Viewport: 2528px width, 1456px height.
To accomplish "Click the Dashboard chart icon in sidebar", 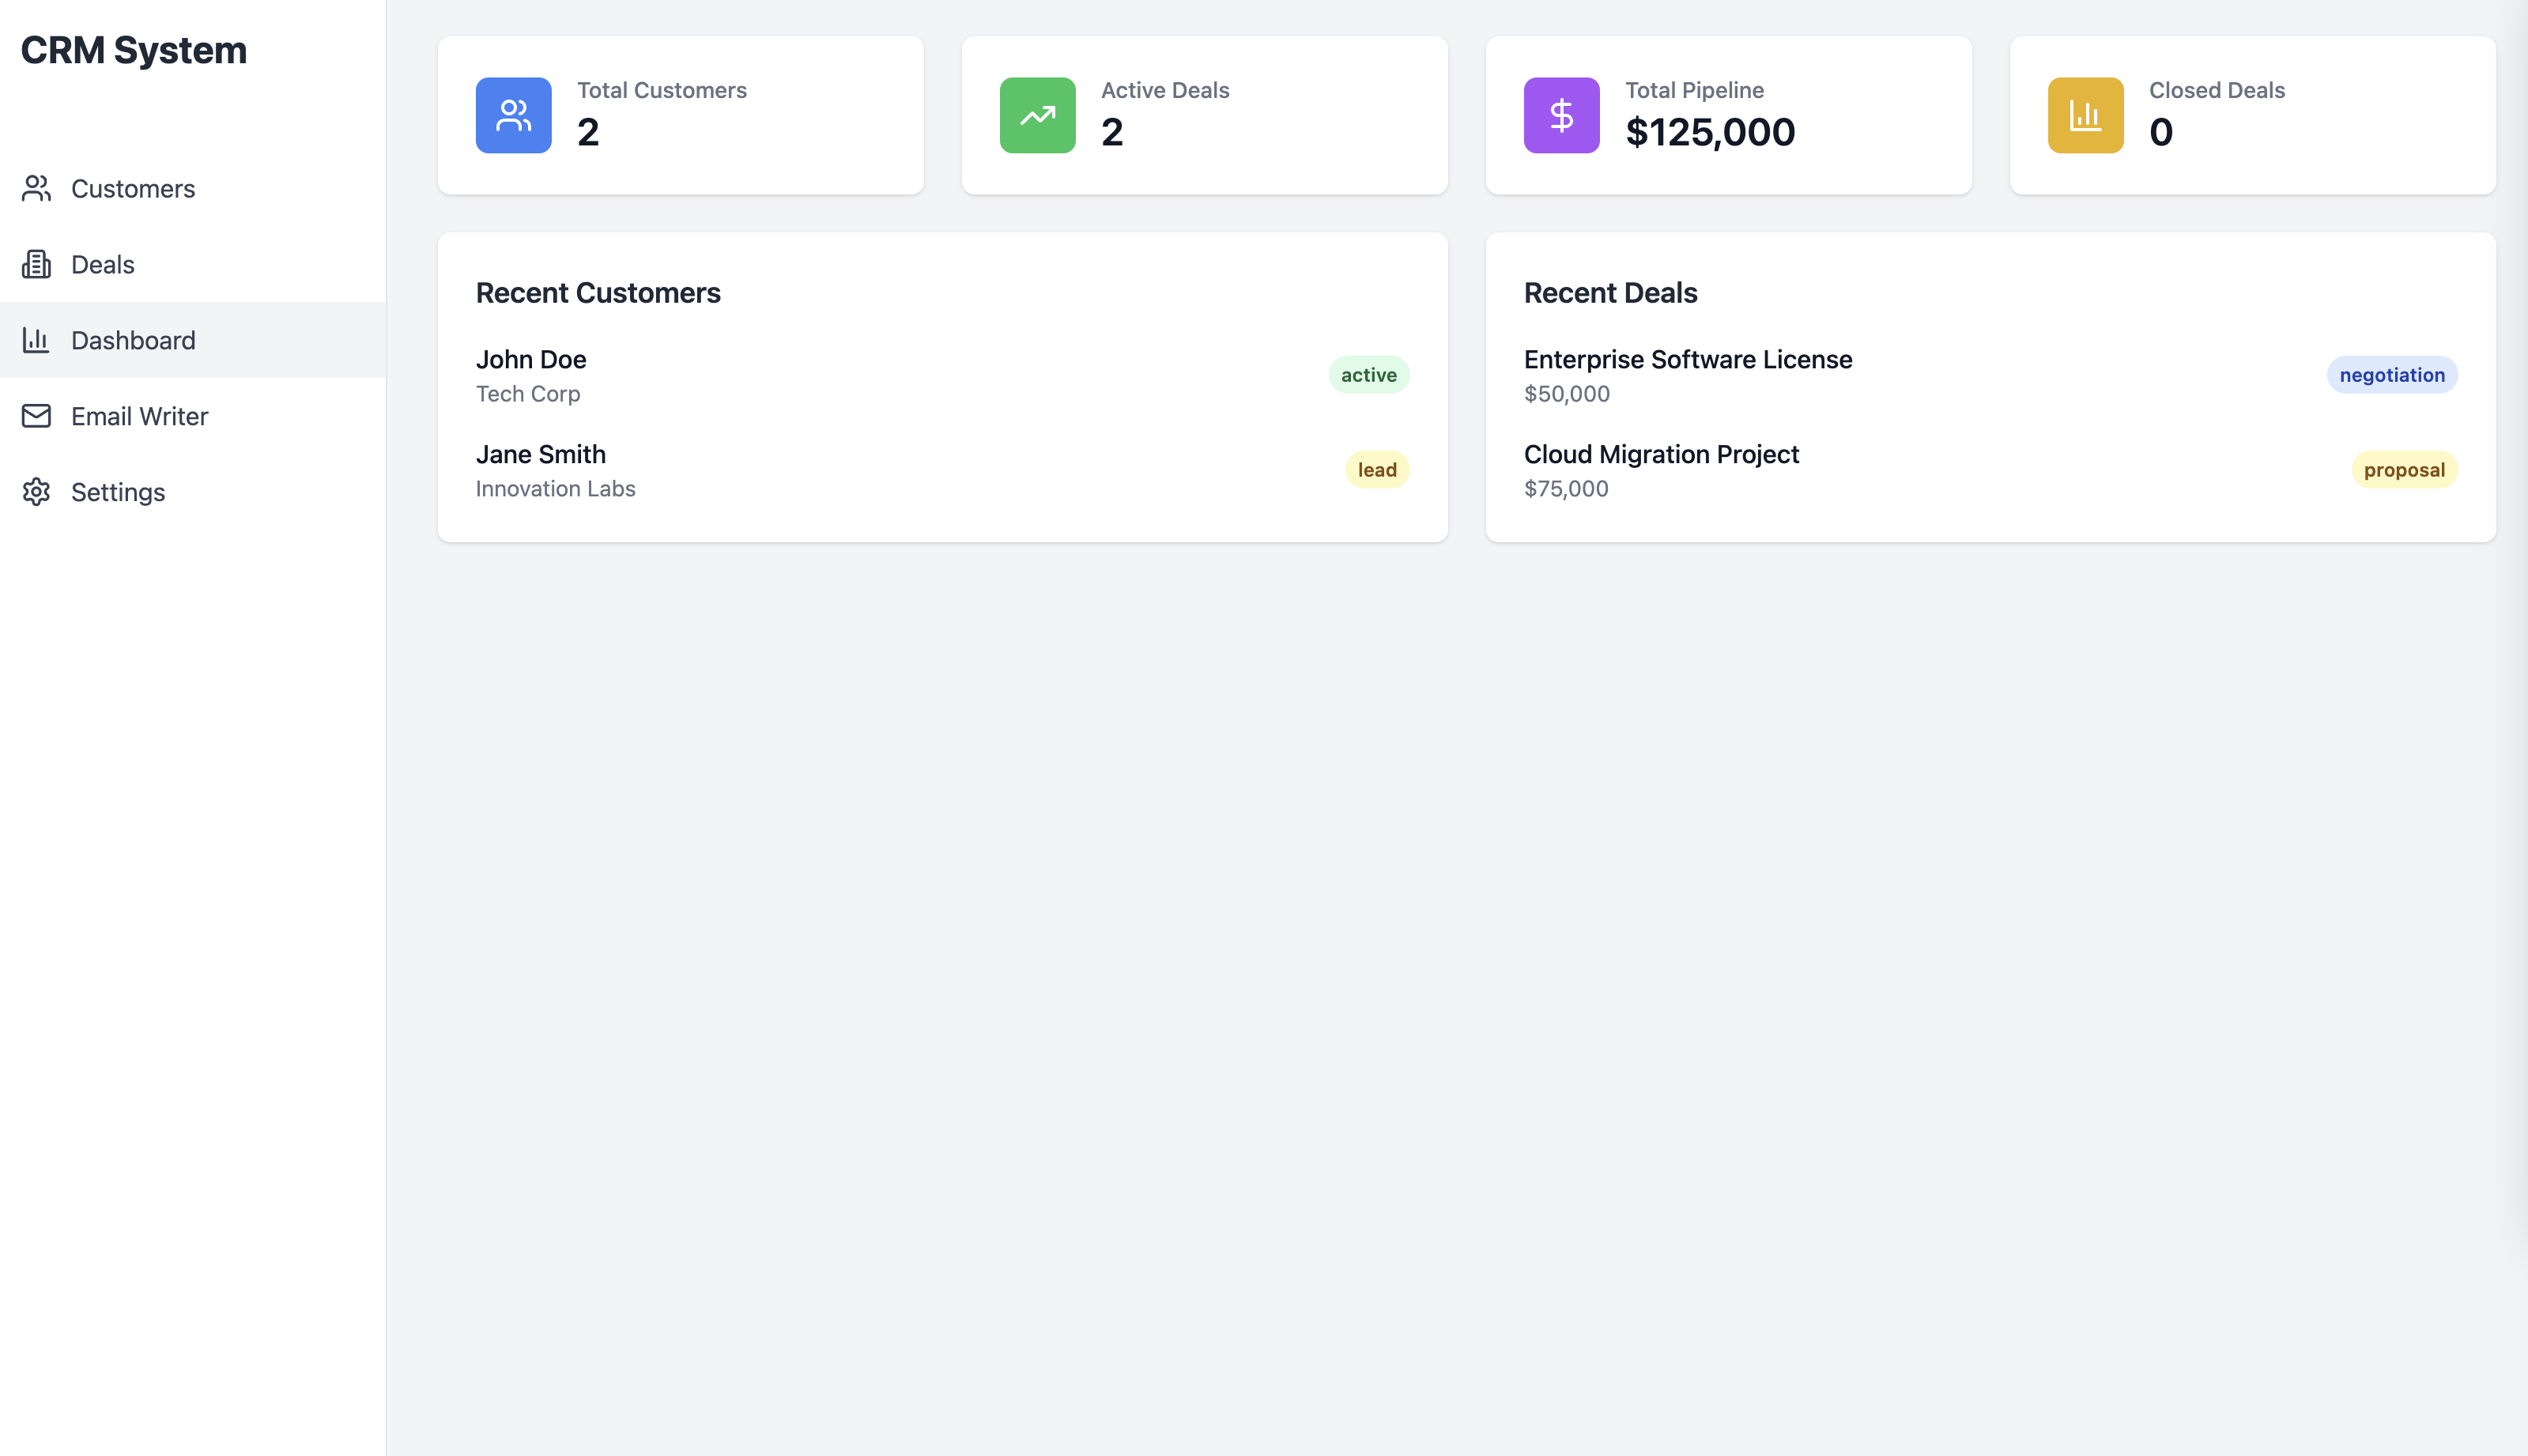I will point(37,340).
